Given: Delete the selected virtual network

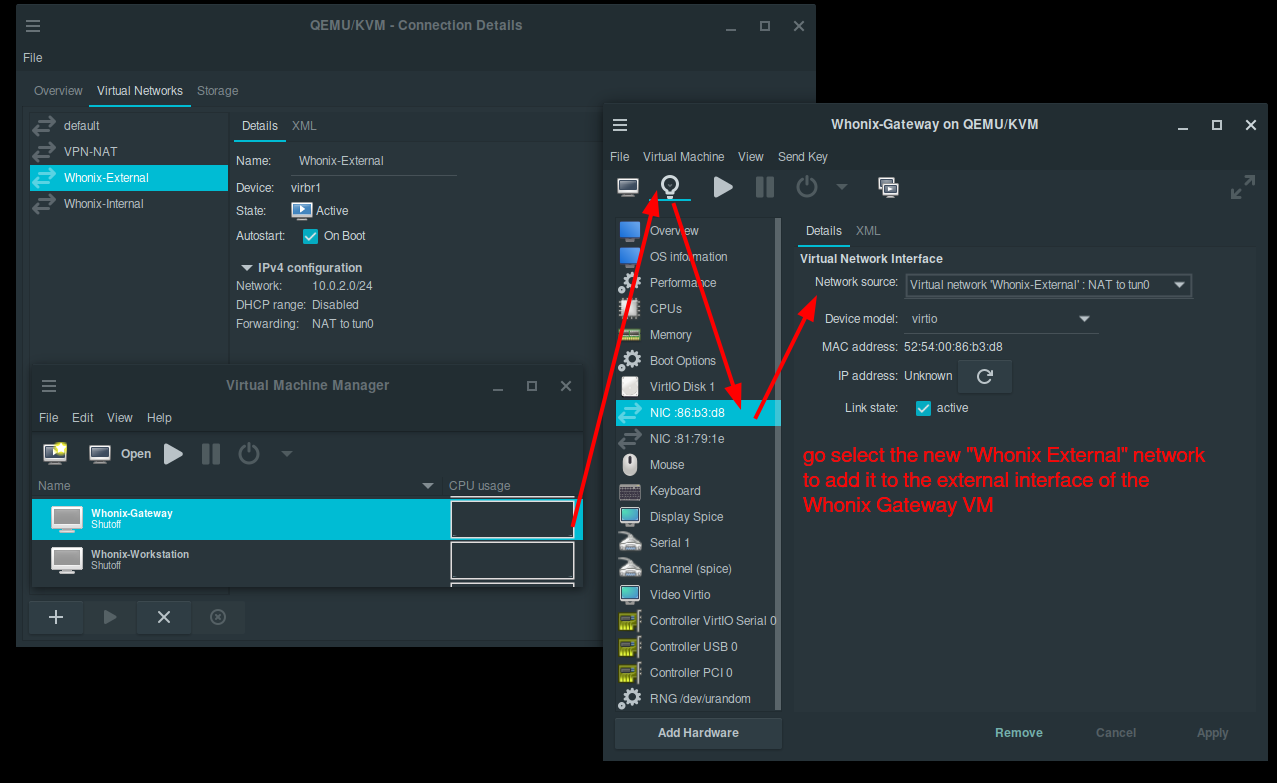Looking at the screenshot, I should (x=218, y=617).
